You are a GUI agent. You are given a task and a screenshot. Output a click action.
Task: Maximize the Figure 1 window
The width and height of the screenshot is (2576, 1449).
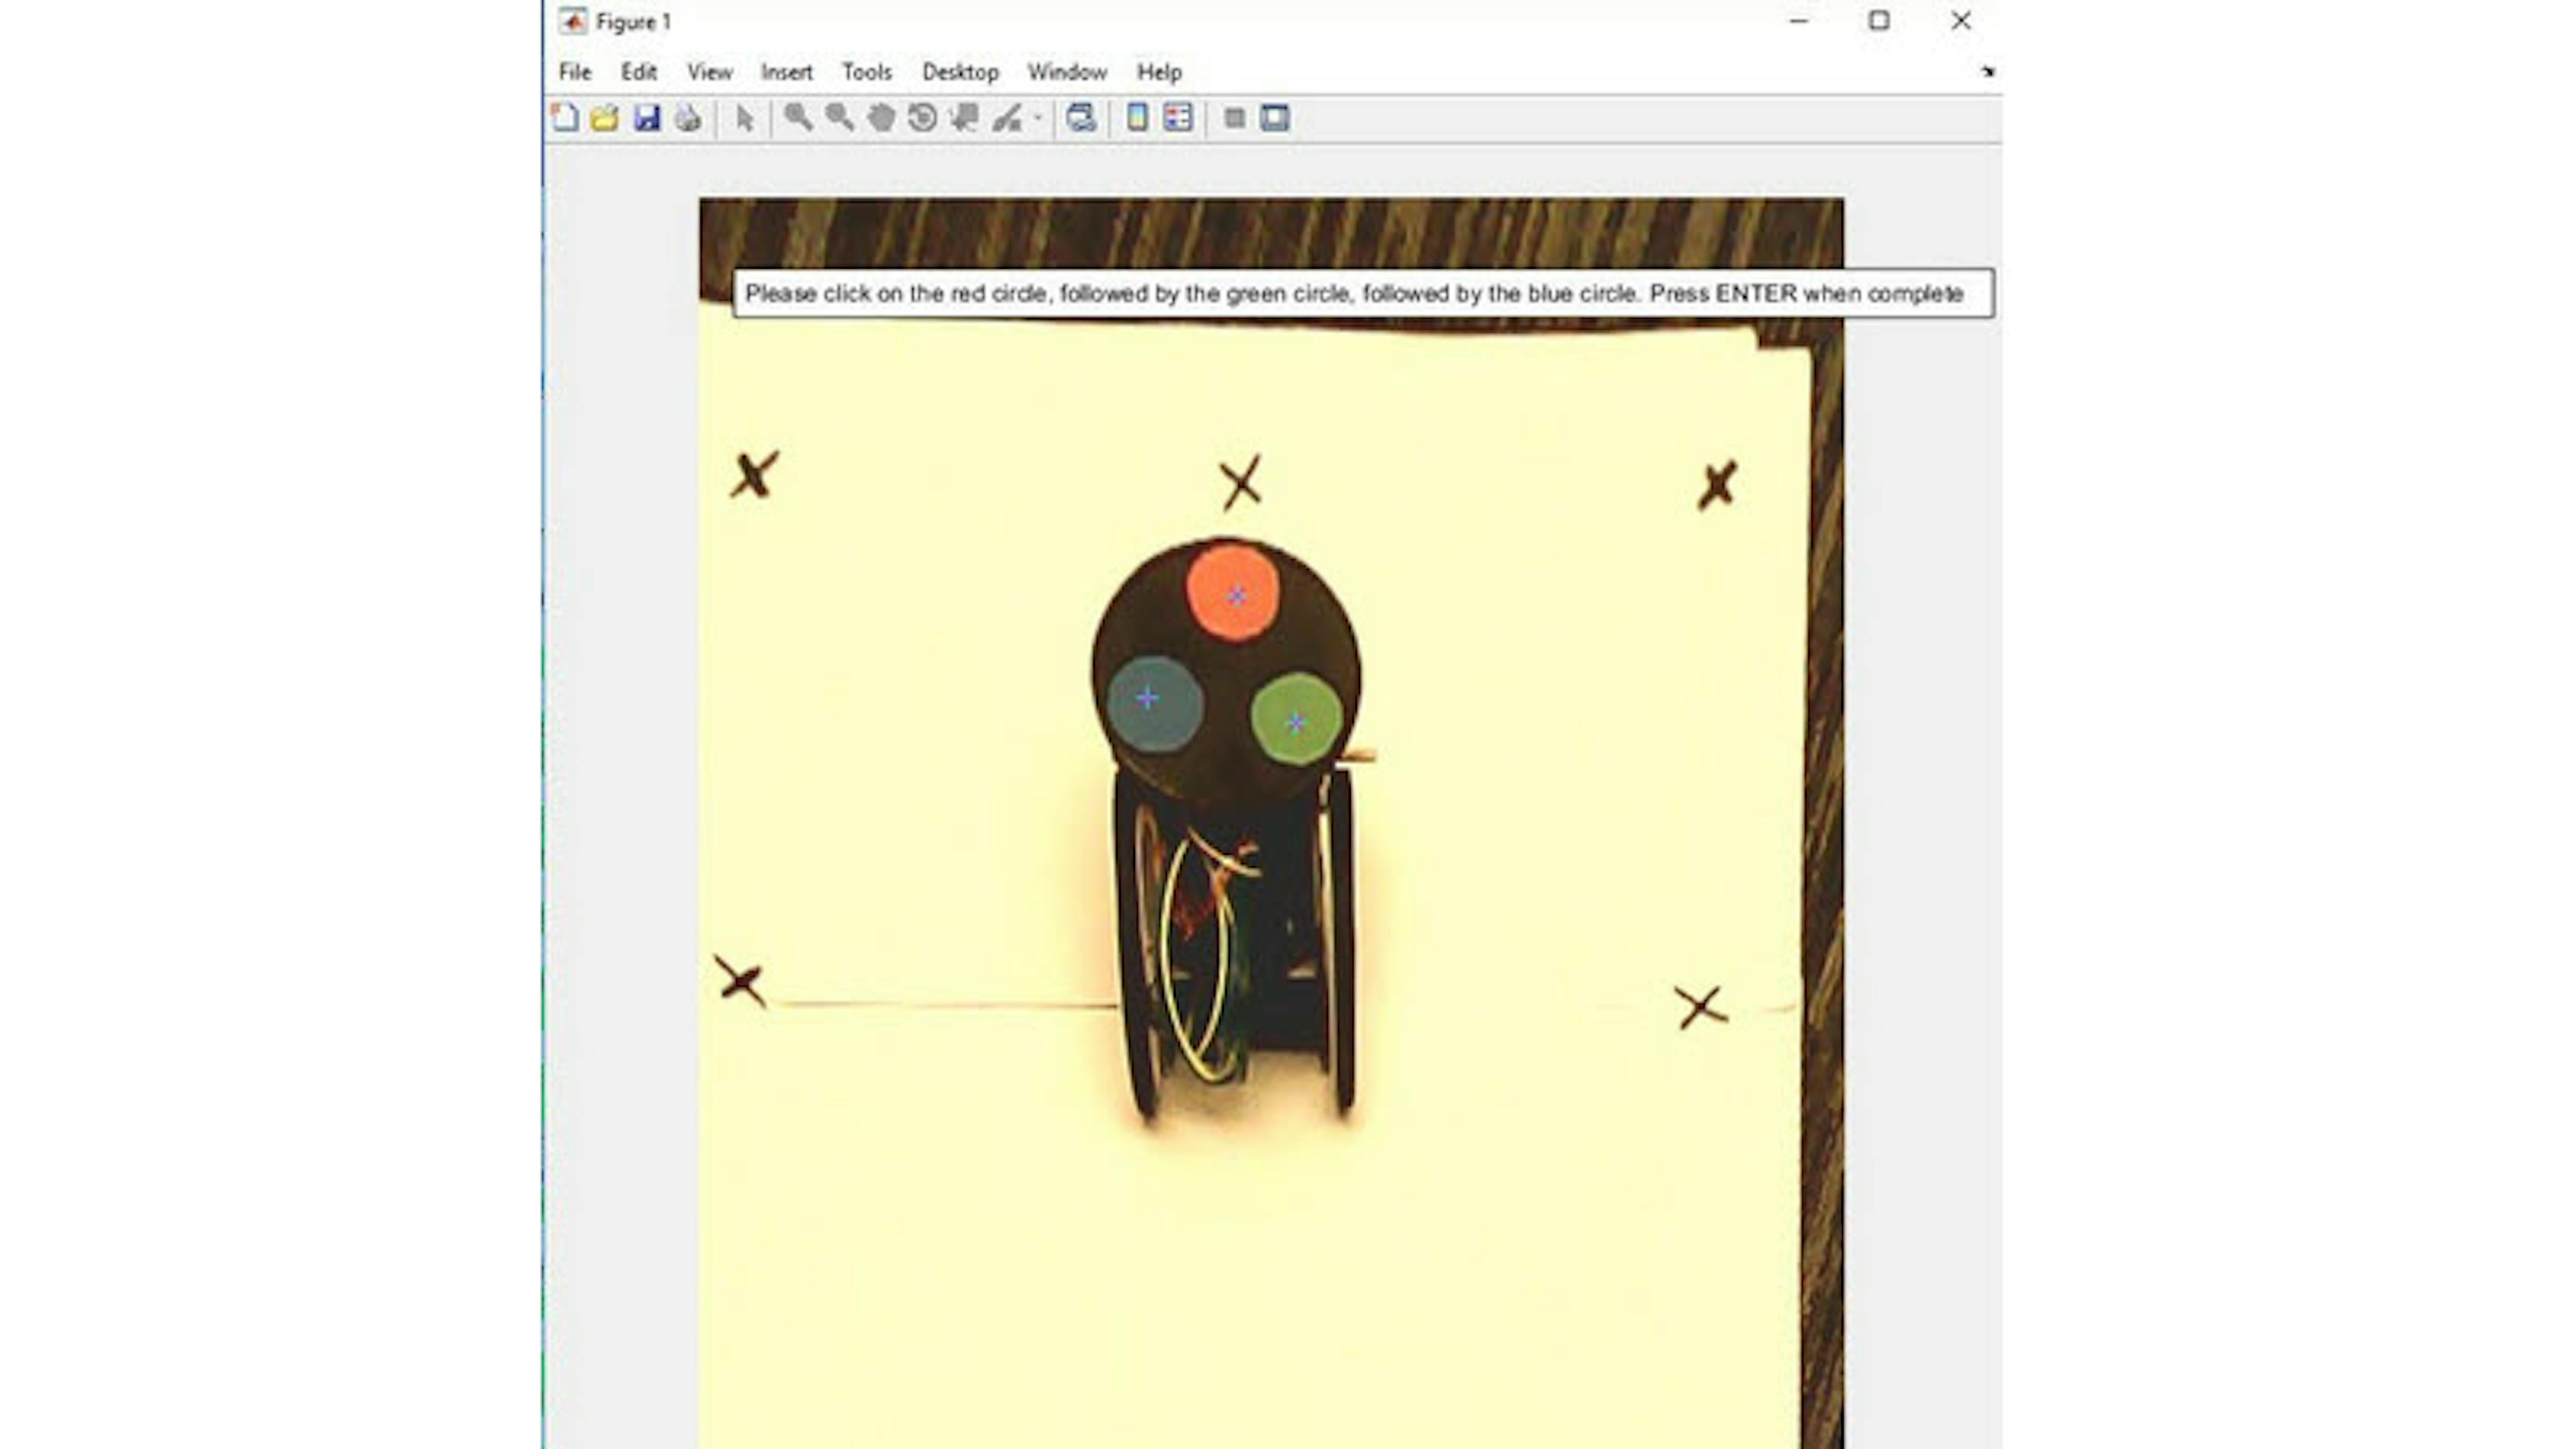pos(1879,21)
